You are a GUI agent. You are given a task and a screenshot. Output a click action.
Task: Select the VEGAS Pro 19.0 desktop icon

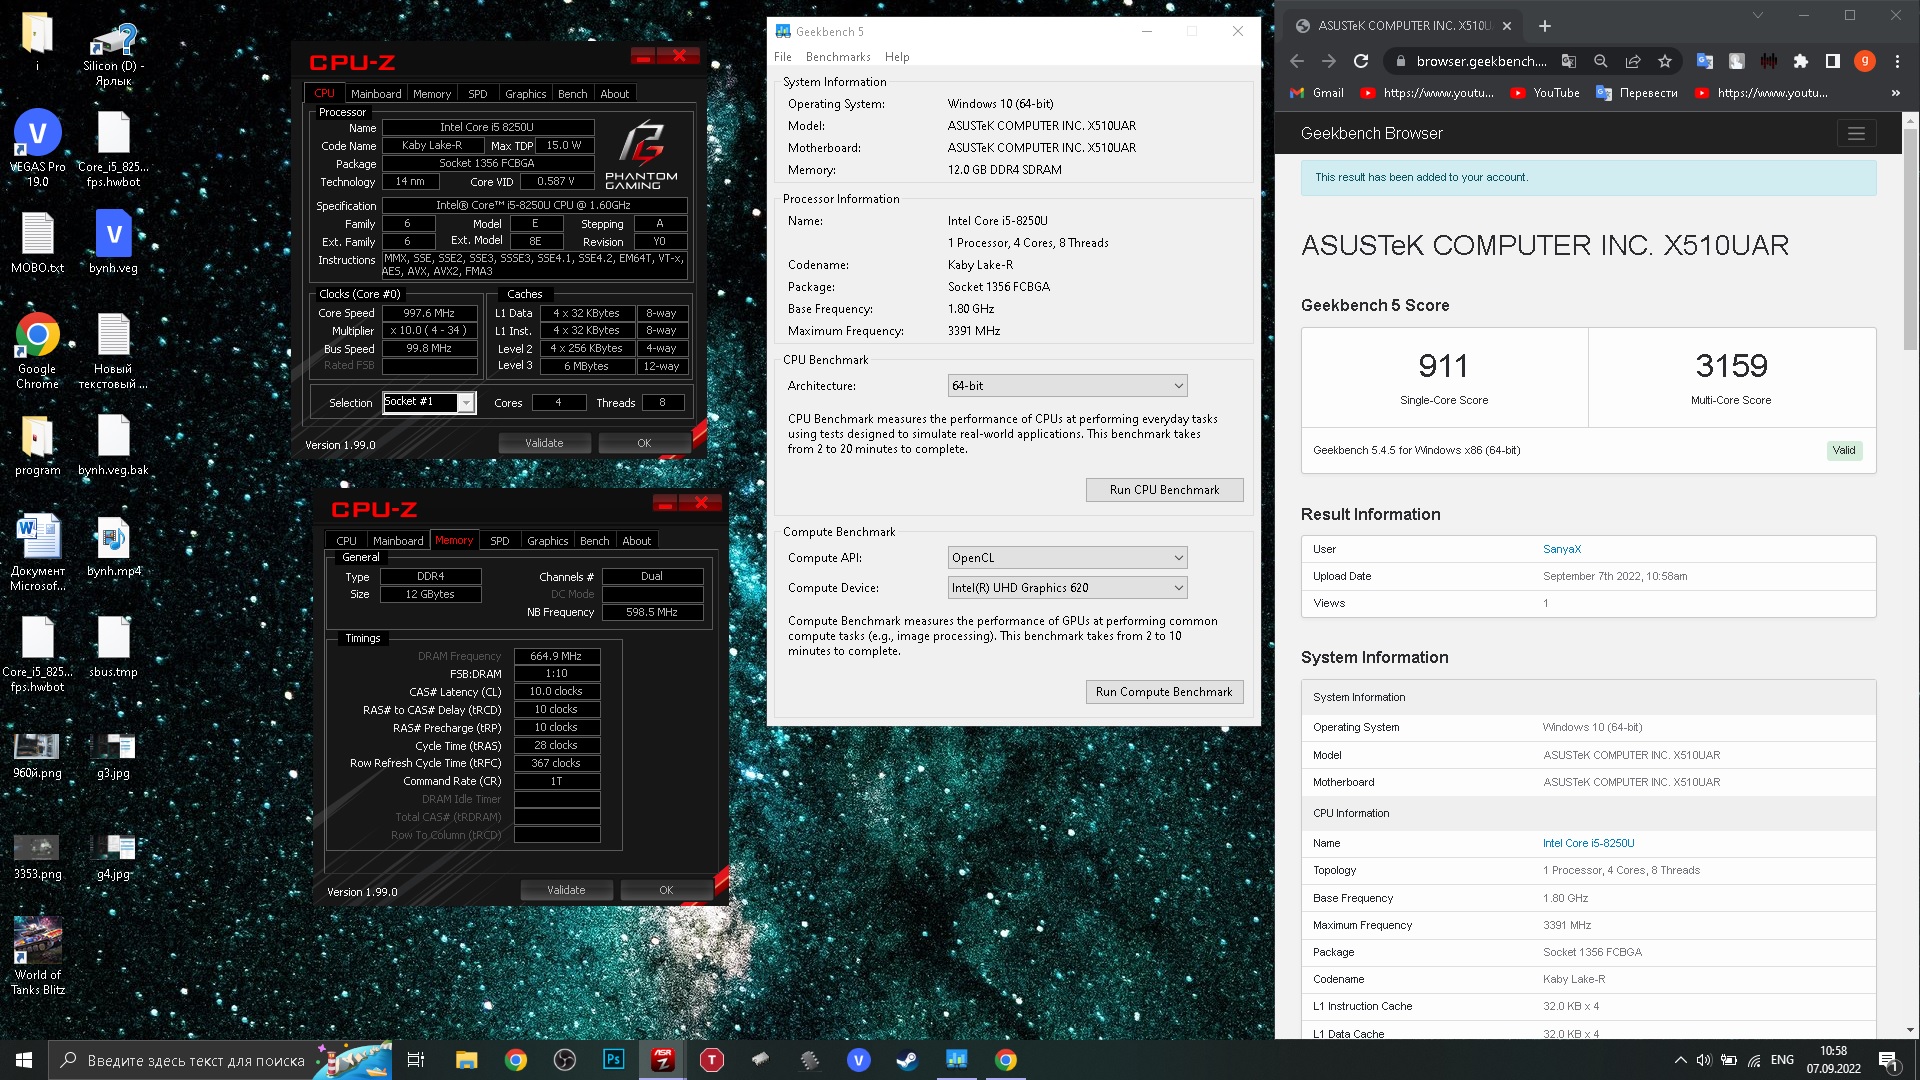click(38, 148)
